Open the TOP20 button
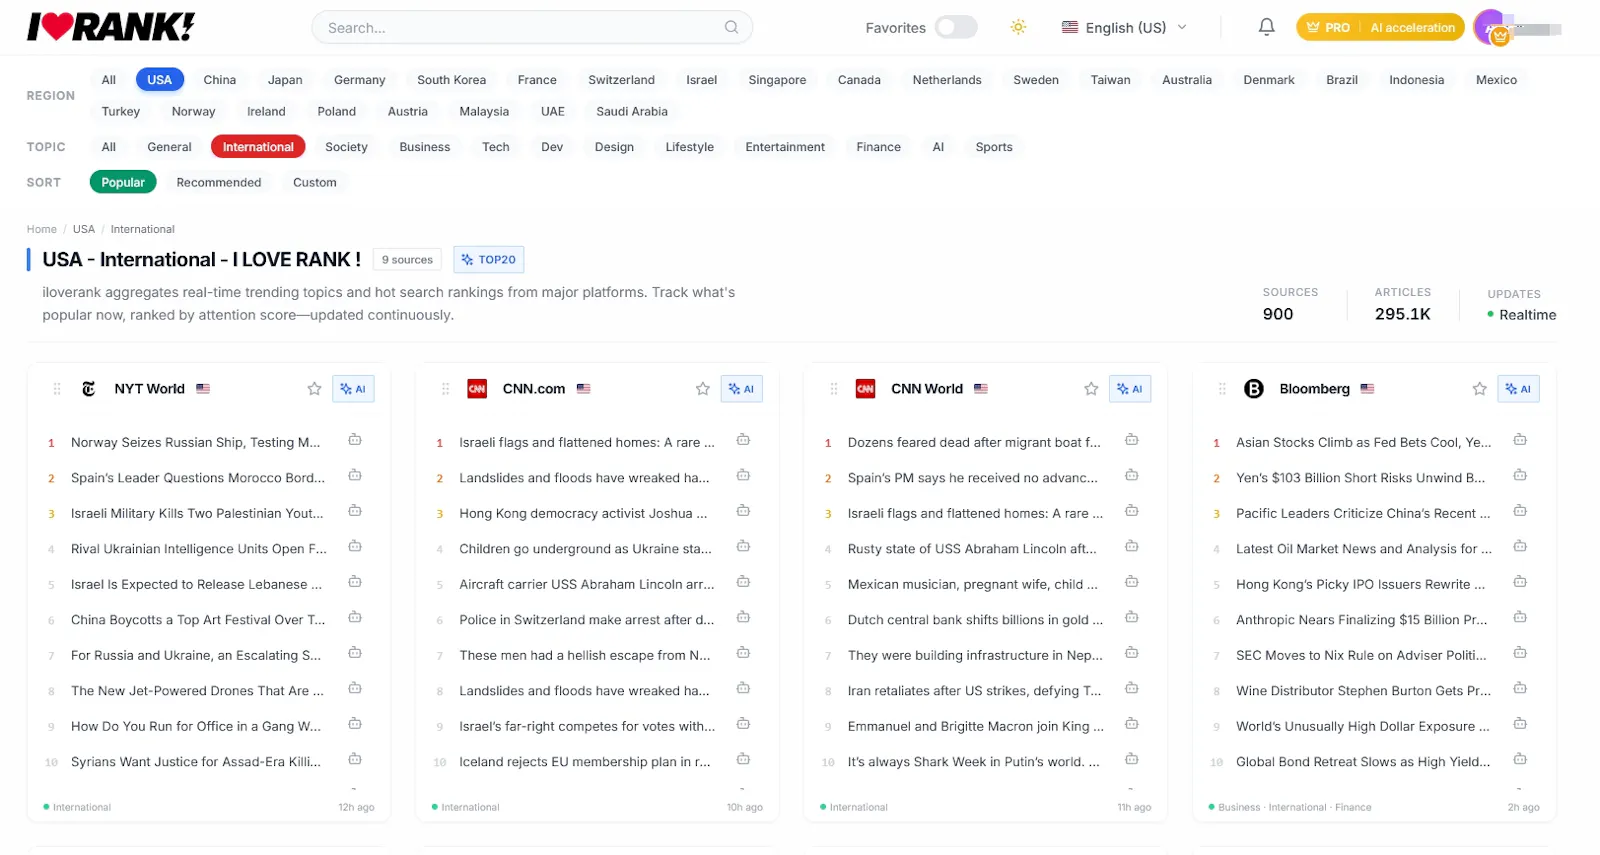This screenshot has height=855, width=1600. [x=489, y=260]
